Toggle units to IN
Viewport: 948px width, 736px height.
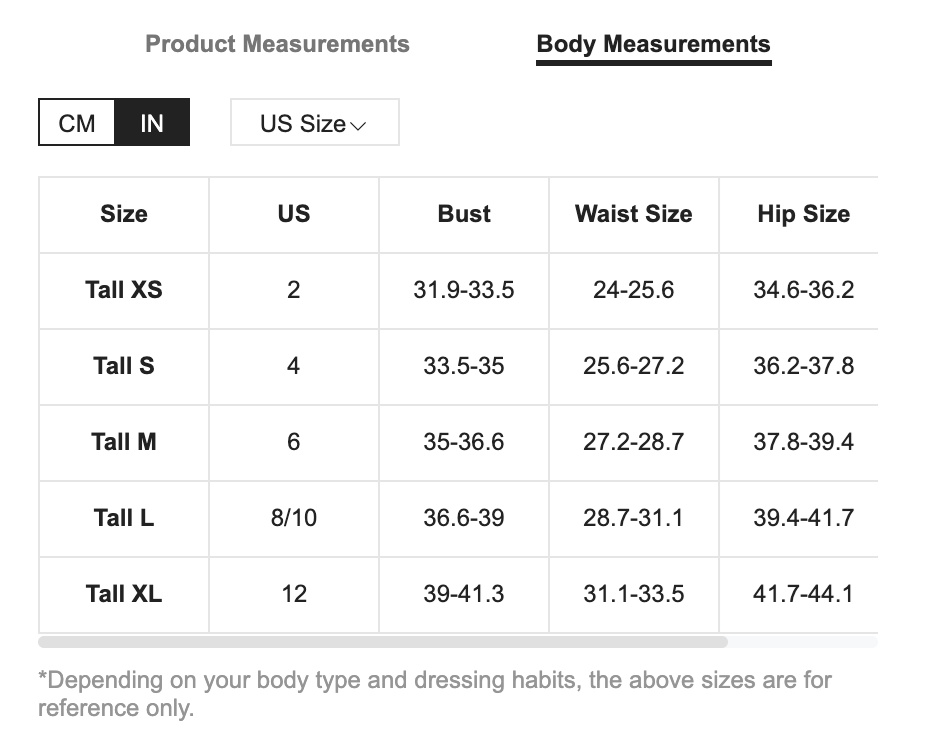(152, 123)
